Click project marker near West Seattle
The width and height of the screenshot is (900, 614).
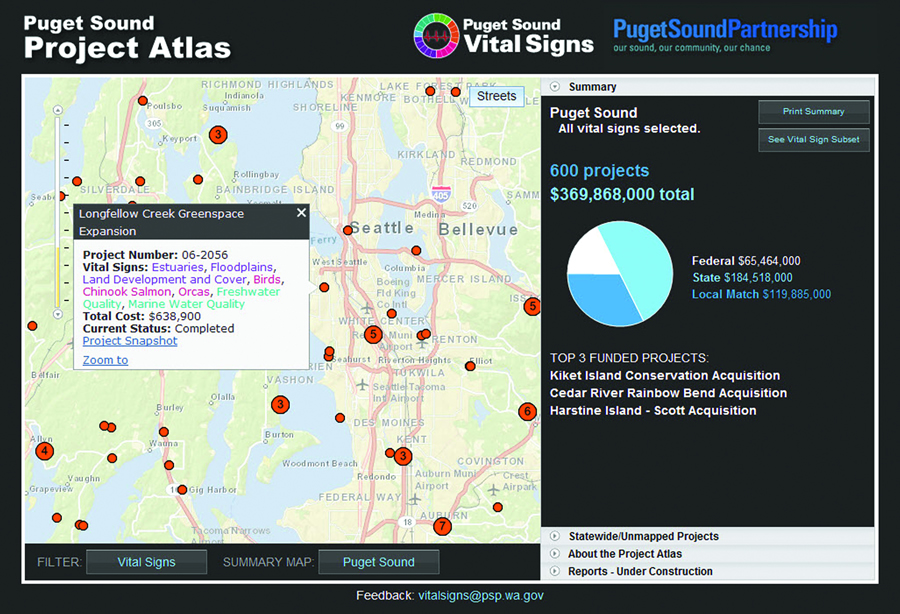(324, 287)
